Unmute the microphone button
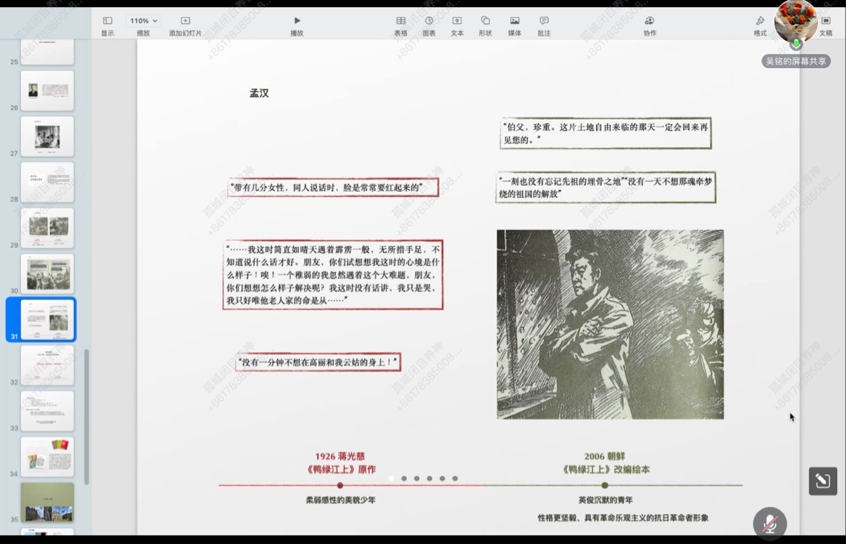The width and height of the screenshot is (846, 544). 769,523
